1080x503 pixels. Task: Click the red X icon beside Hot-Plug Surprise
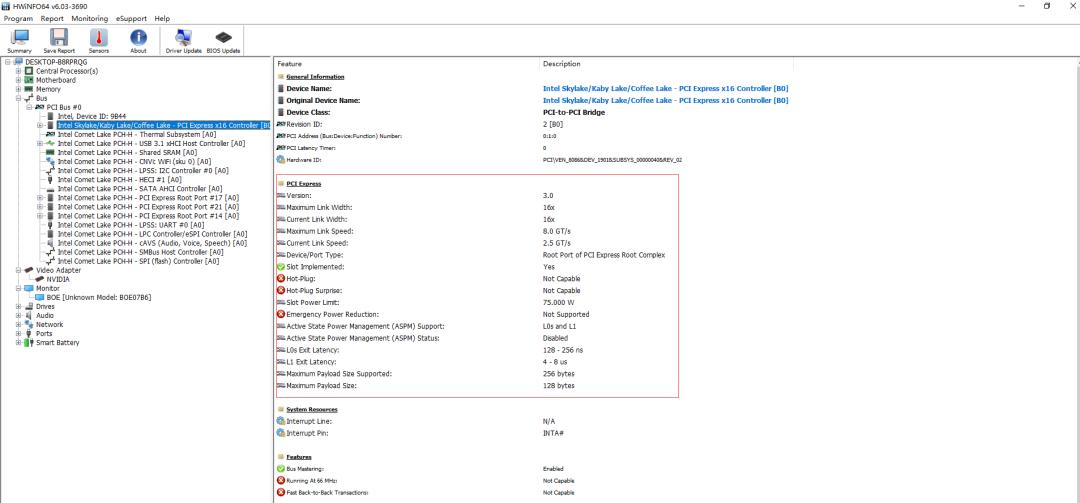point(280,291)
